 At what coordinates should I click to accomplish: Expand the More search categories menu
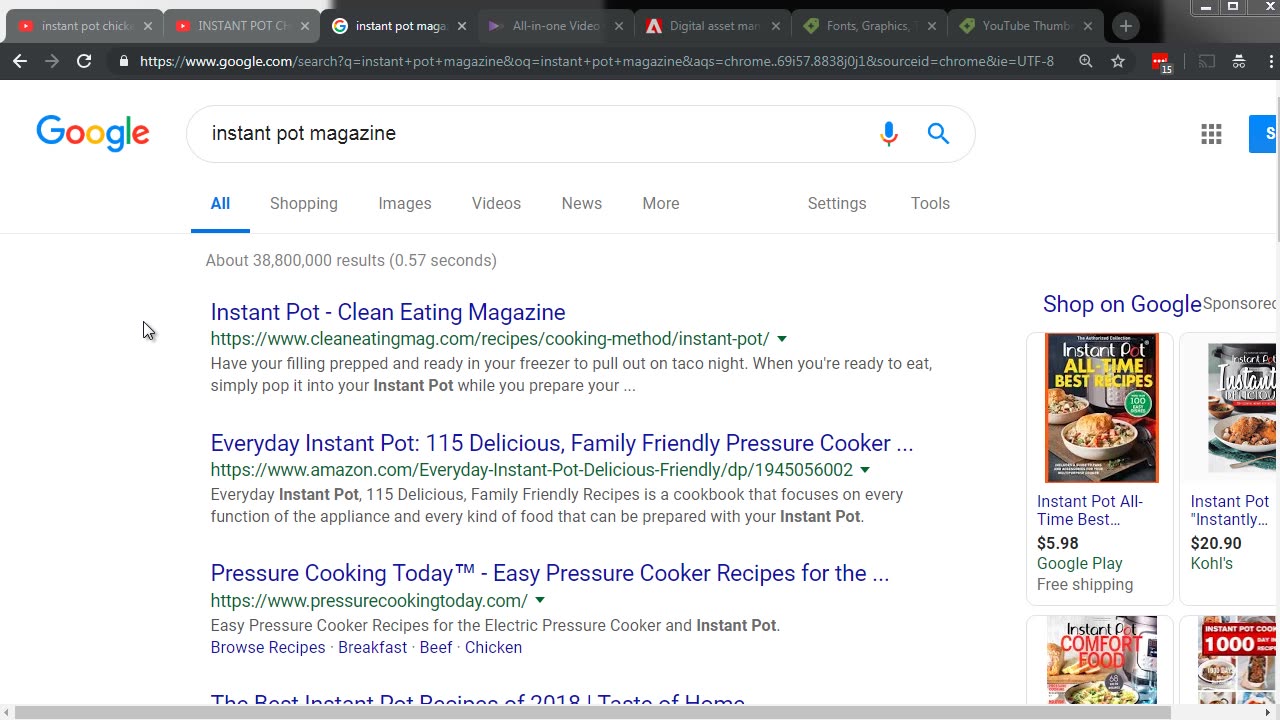pyautogui.click(x=661, y=203)
